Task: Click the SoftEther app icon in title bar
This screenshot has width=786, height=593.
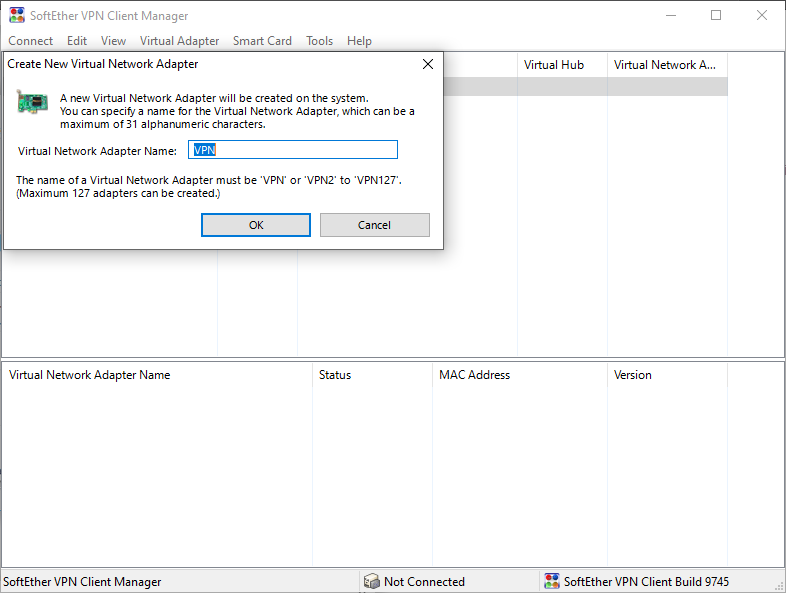Action: coord(17,15)
